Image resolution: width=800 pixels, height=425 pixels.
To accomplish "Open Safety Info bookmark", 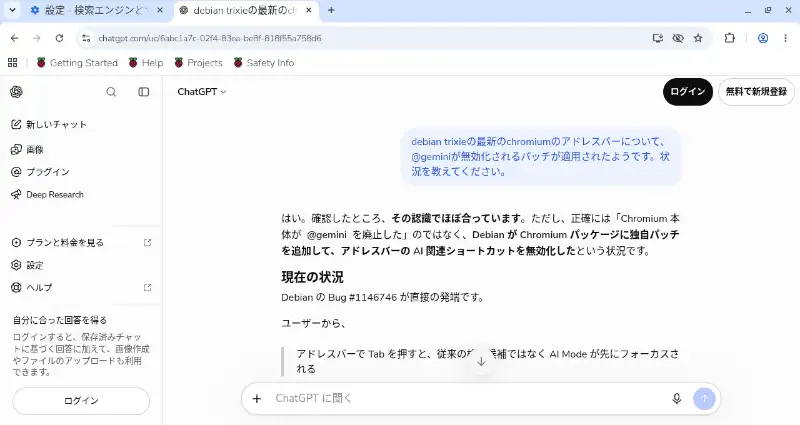I will pos(264,63).
